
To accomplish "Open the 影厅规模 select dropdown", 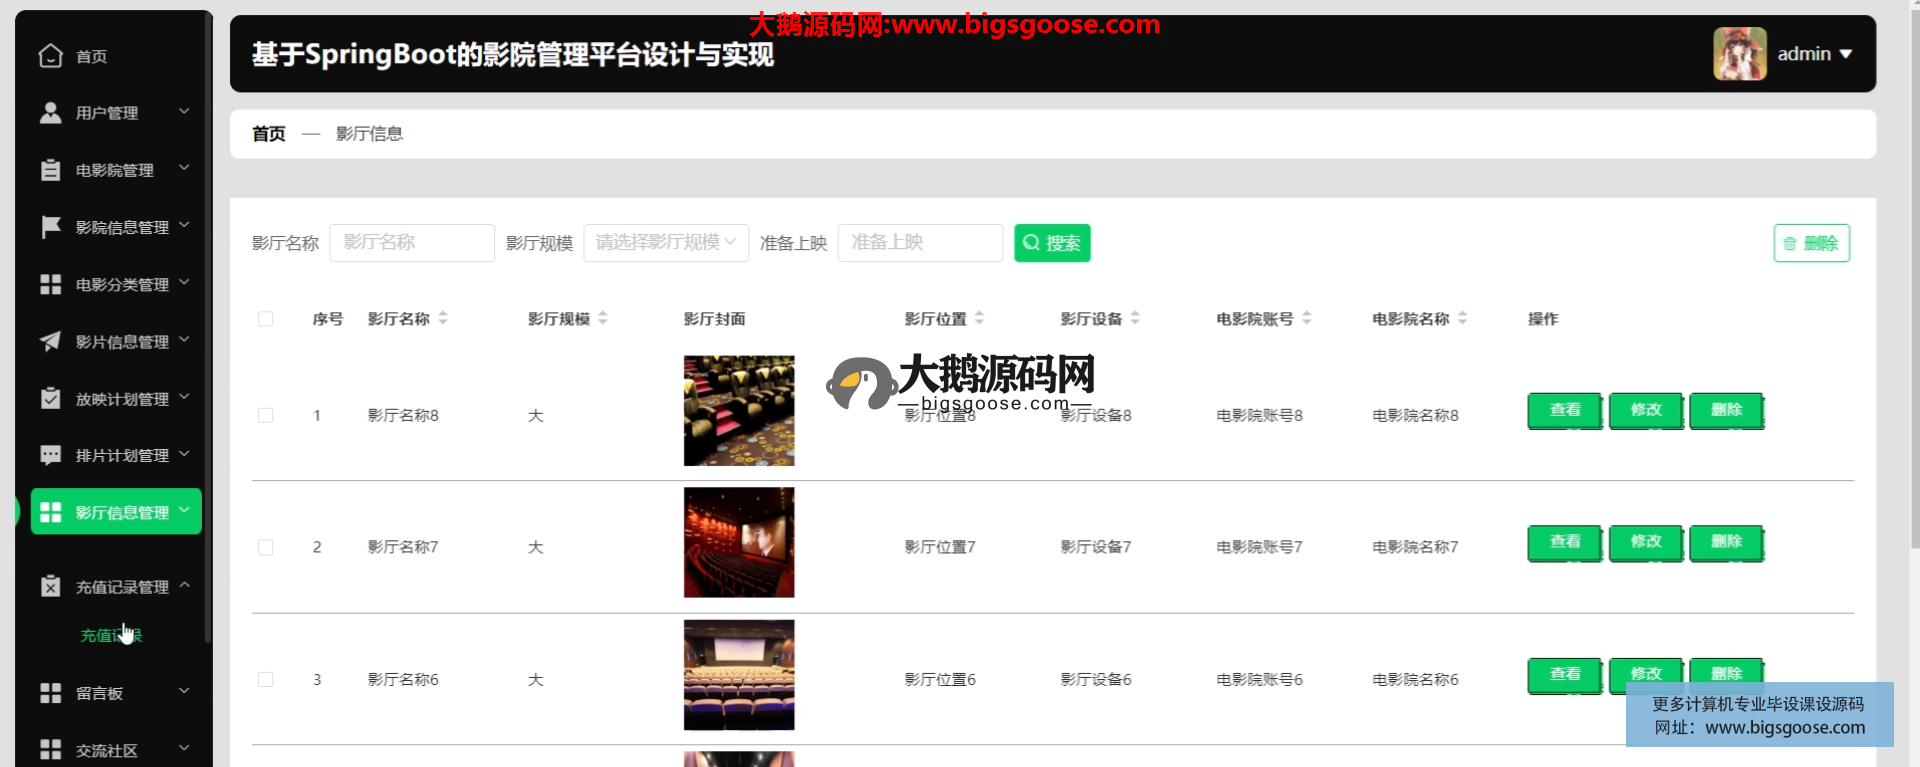I will [x=666, y=243].
